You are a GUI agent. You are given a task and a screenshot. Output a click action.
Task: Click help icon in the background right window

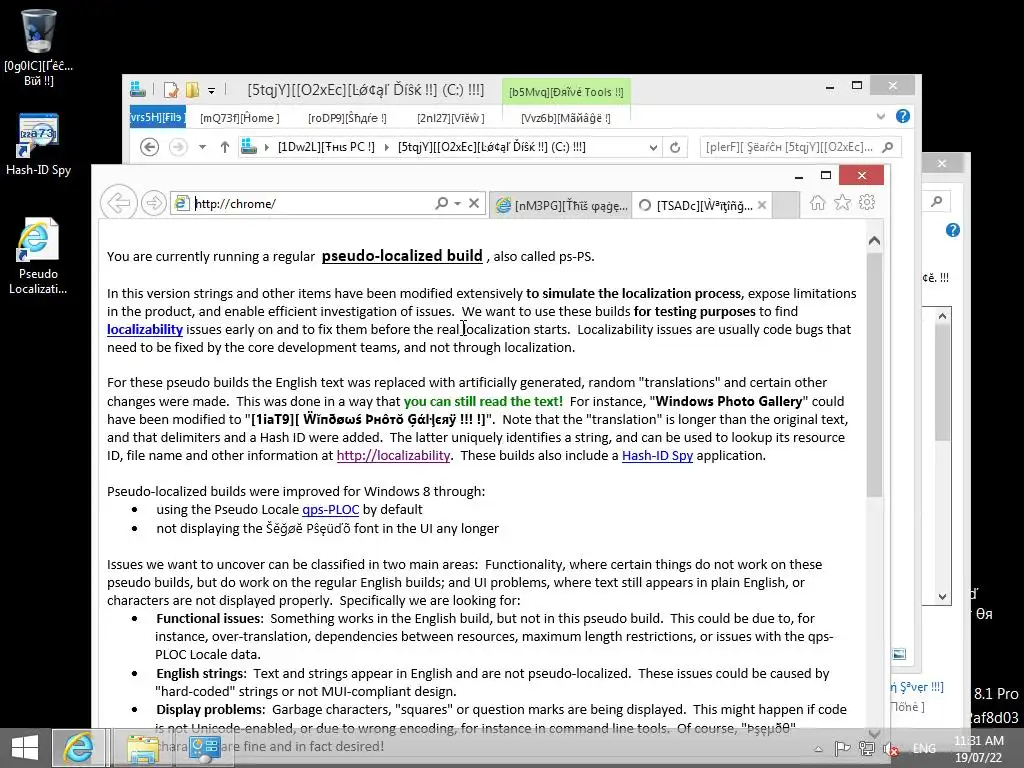coord(953,230)
